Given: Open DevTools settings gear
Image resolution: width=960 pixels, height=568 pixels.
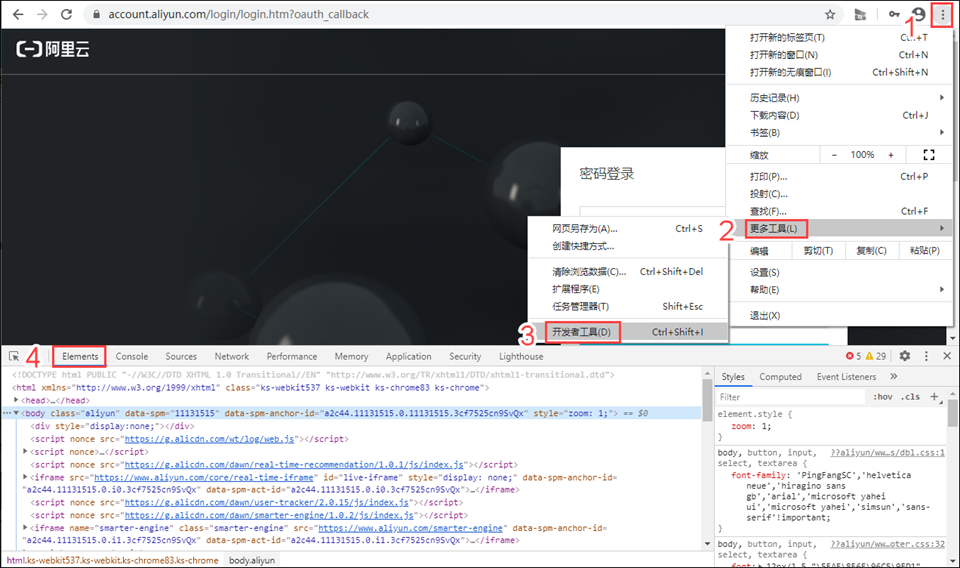Looking at the screenshot, I should (x=905, y=356).
